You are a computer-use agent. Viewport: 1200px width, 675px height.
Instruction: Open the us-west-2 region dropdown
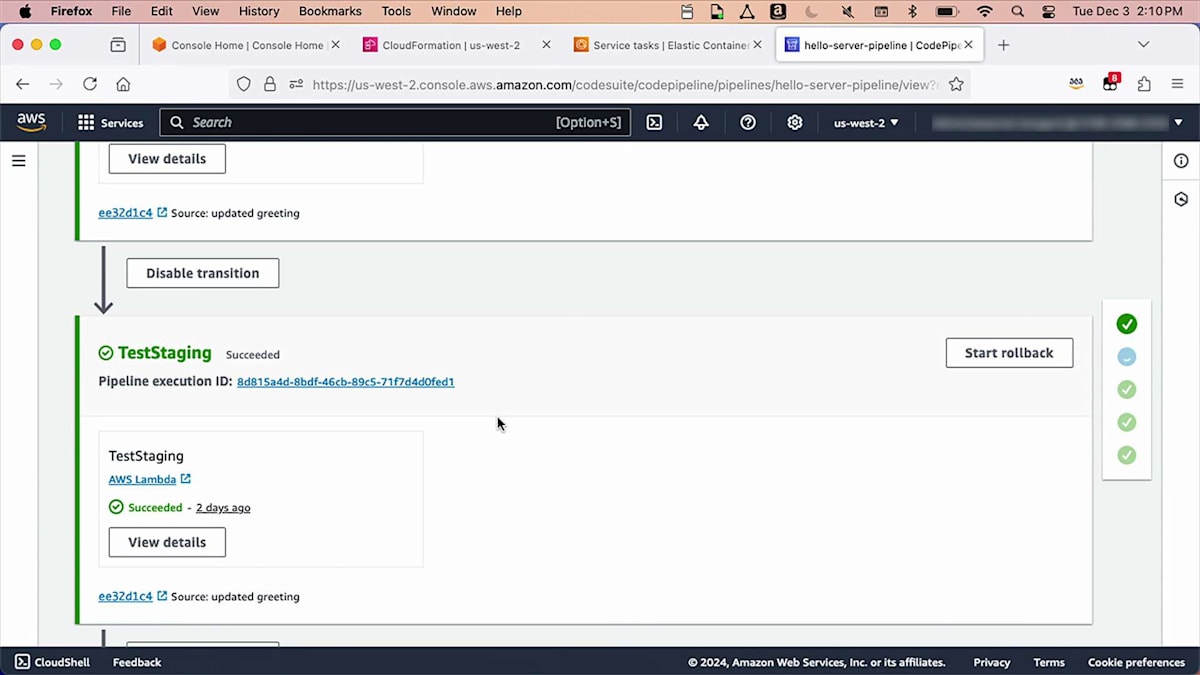click(866, 122)
